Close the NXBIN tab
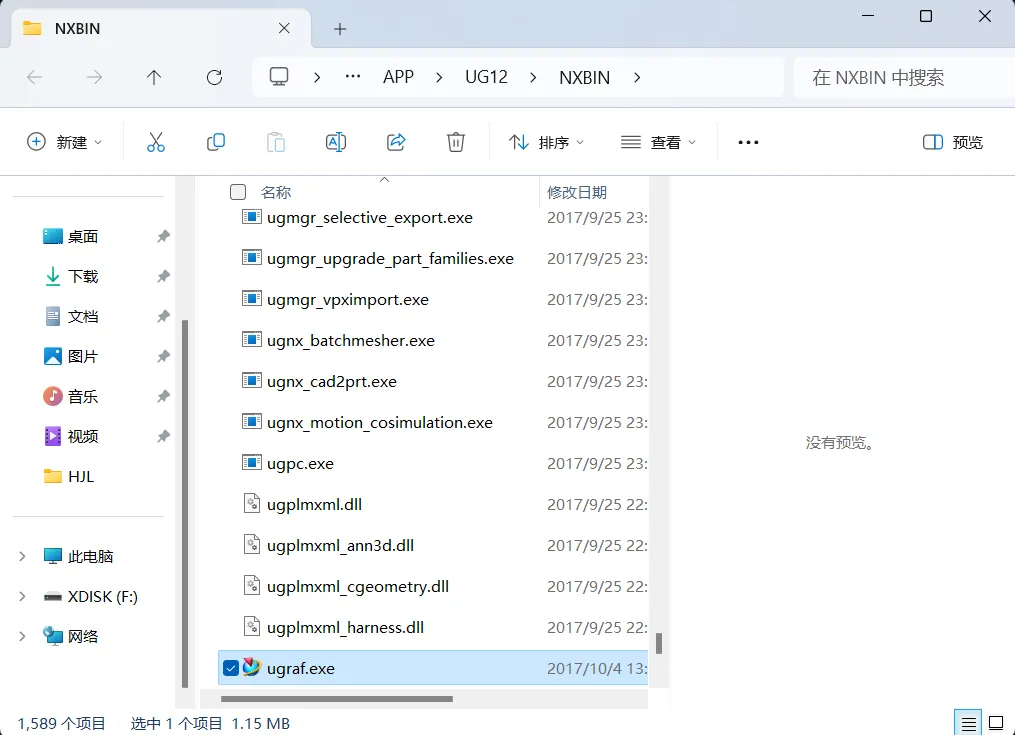 [x=284, y=28]
